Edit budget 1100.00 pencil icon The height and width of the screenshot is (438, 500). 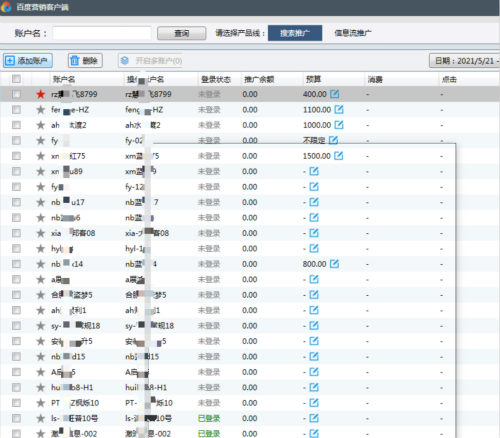[339, 109]
